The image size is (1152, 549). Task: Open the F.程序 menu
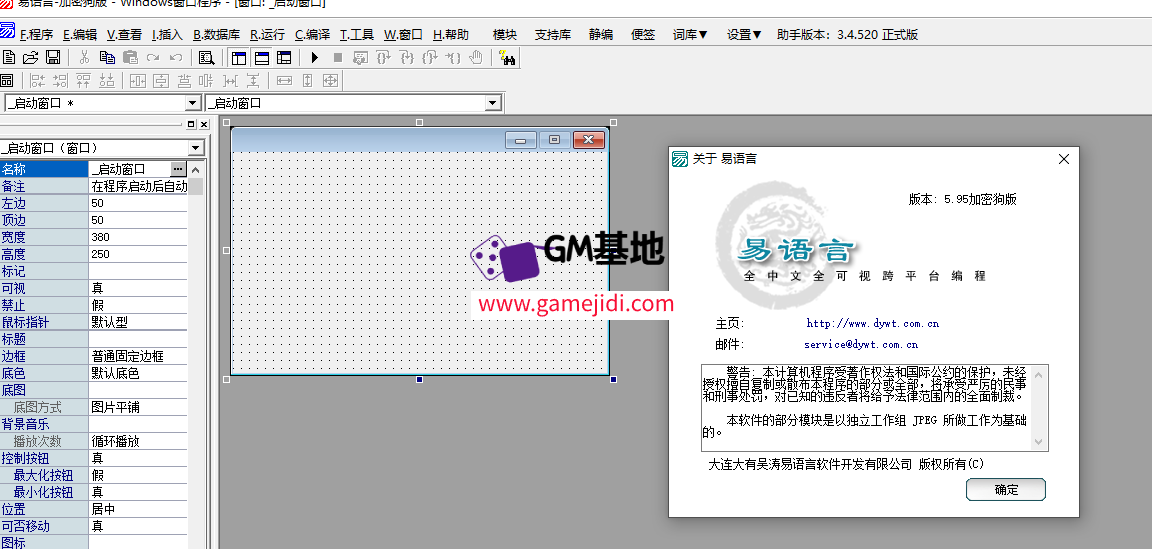tap(36, 35)
